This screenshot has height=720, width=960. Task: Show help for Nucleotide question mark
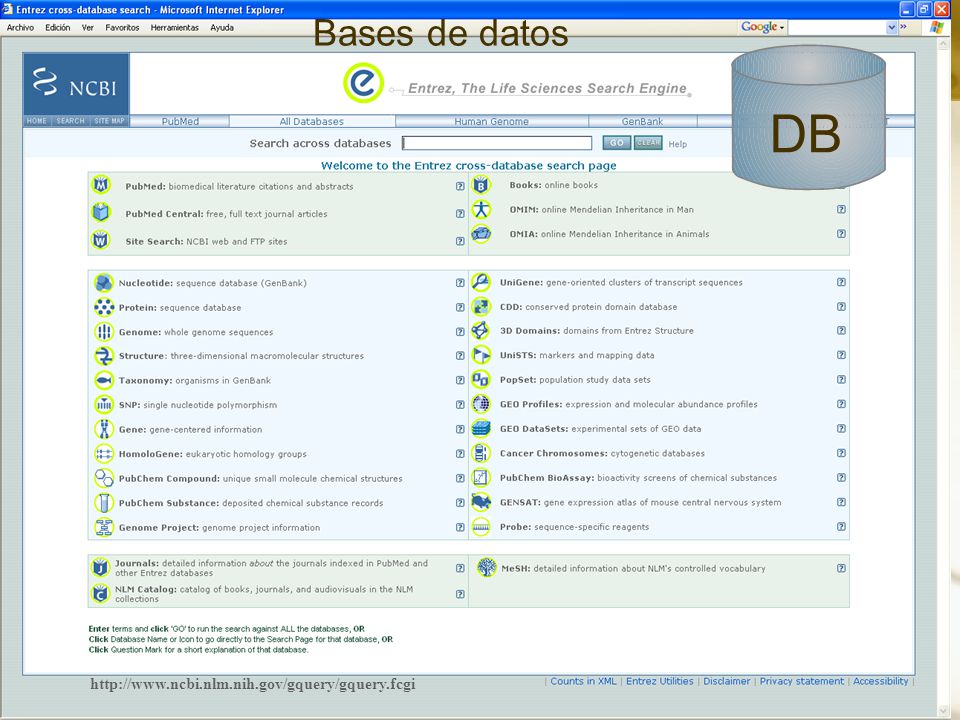coord(460,283)
